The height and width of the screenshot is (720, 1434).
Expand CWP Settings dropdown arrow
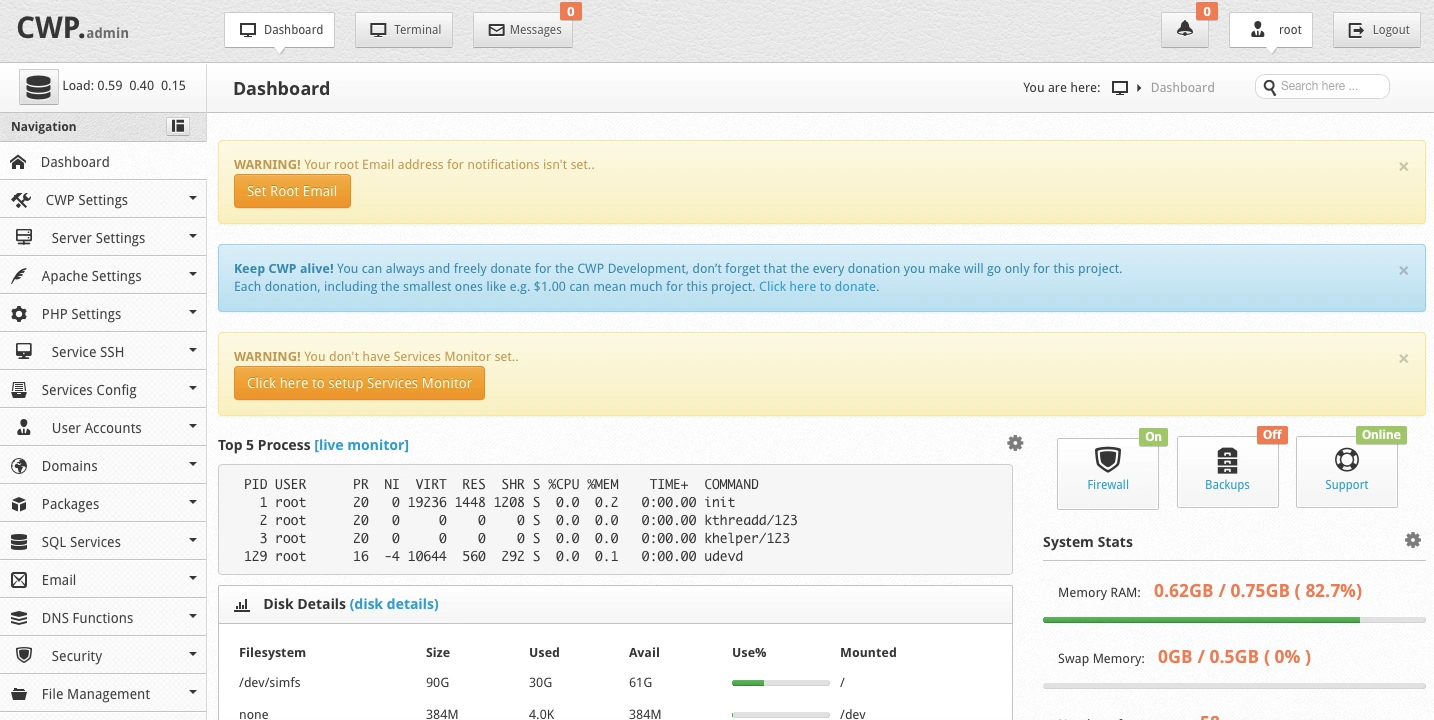point(192,198)
